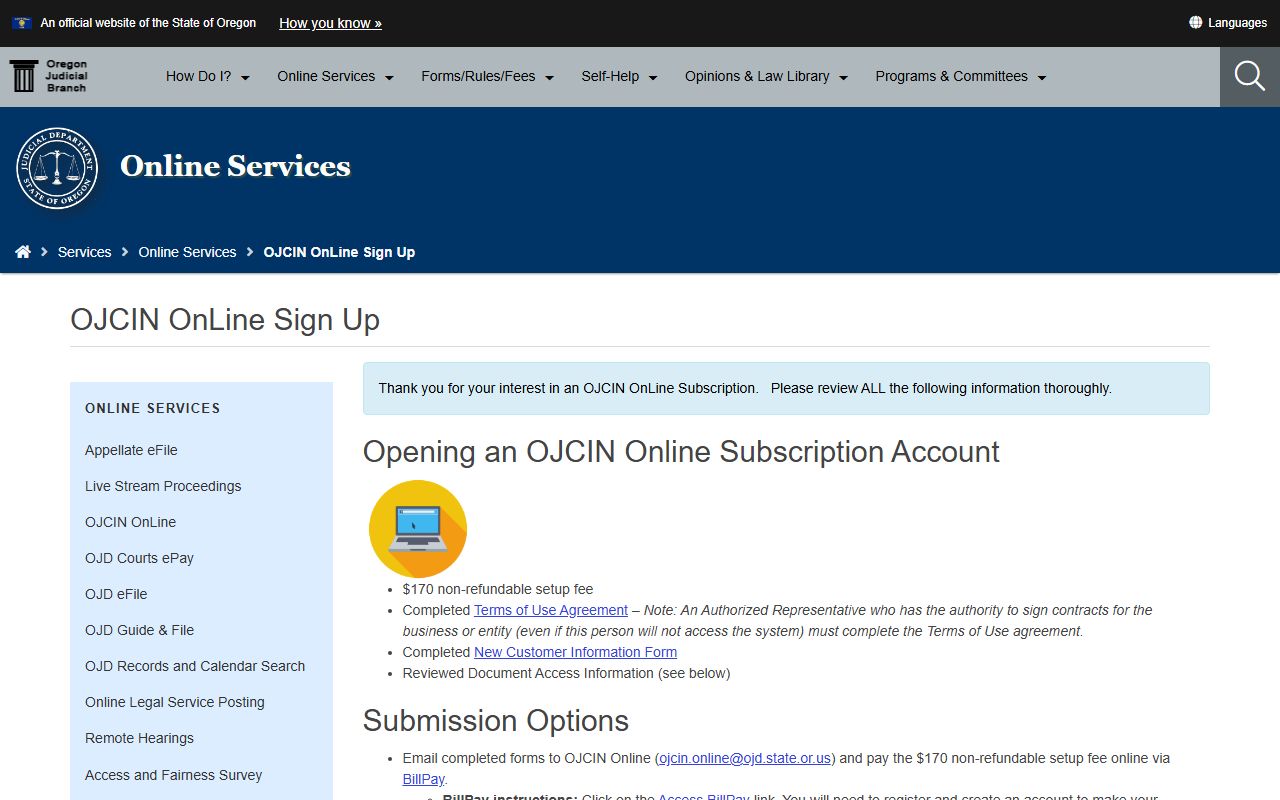This screenshot has width=1280, height=800.
Task: Click the Submission Options heading
Action: [496, 721]
